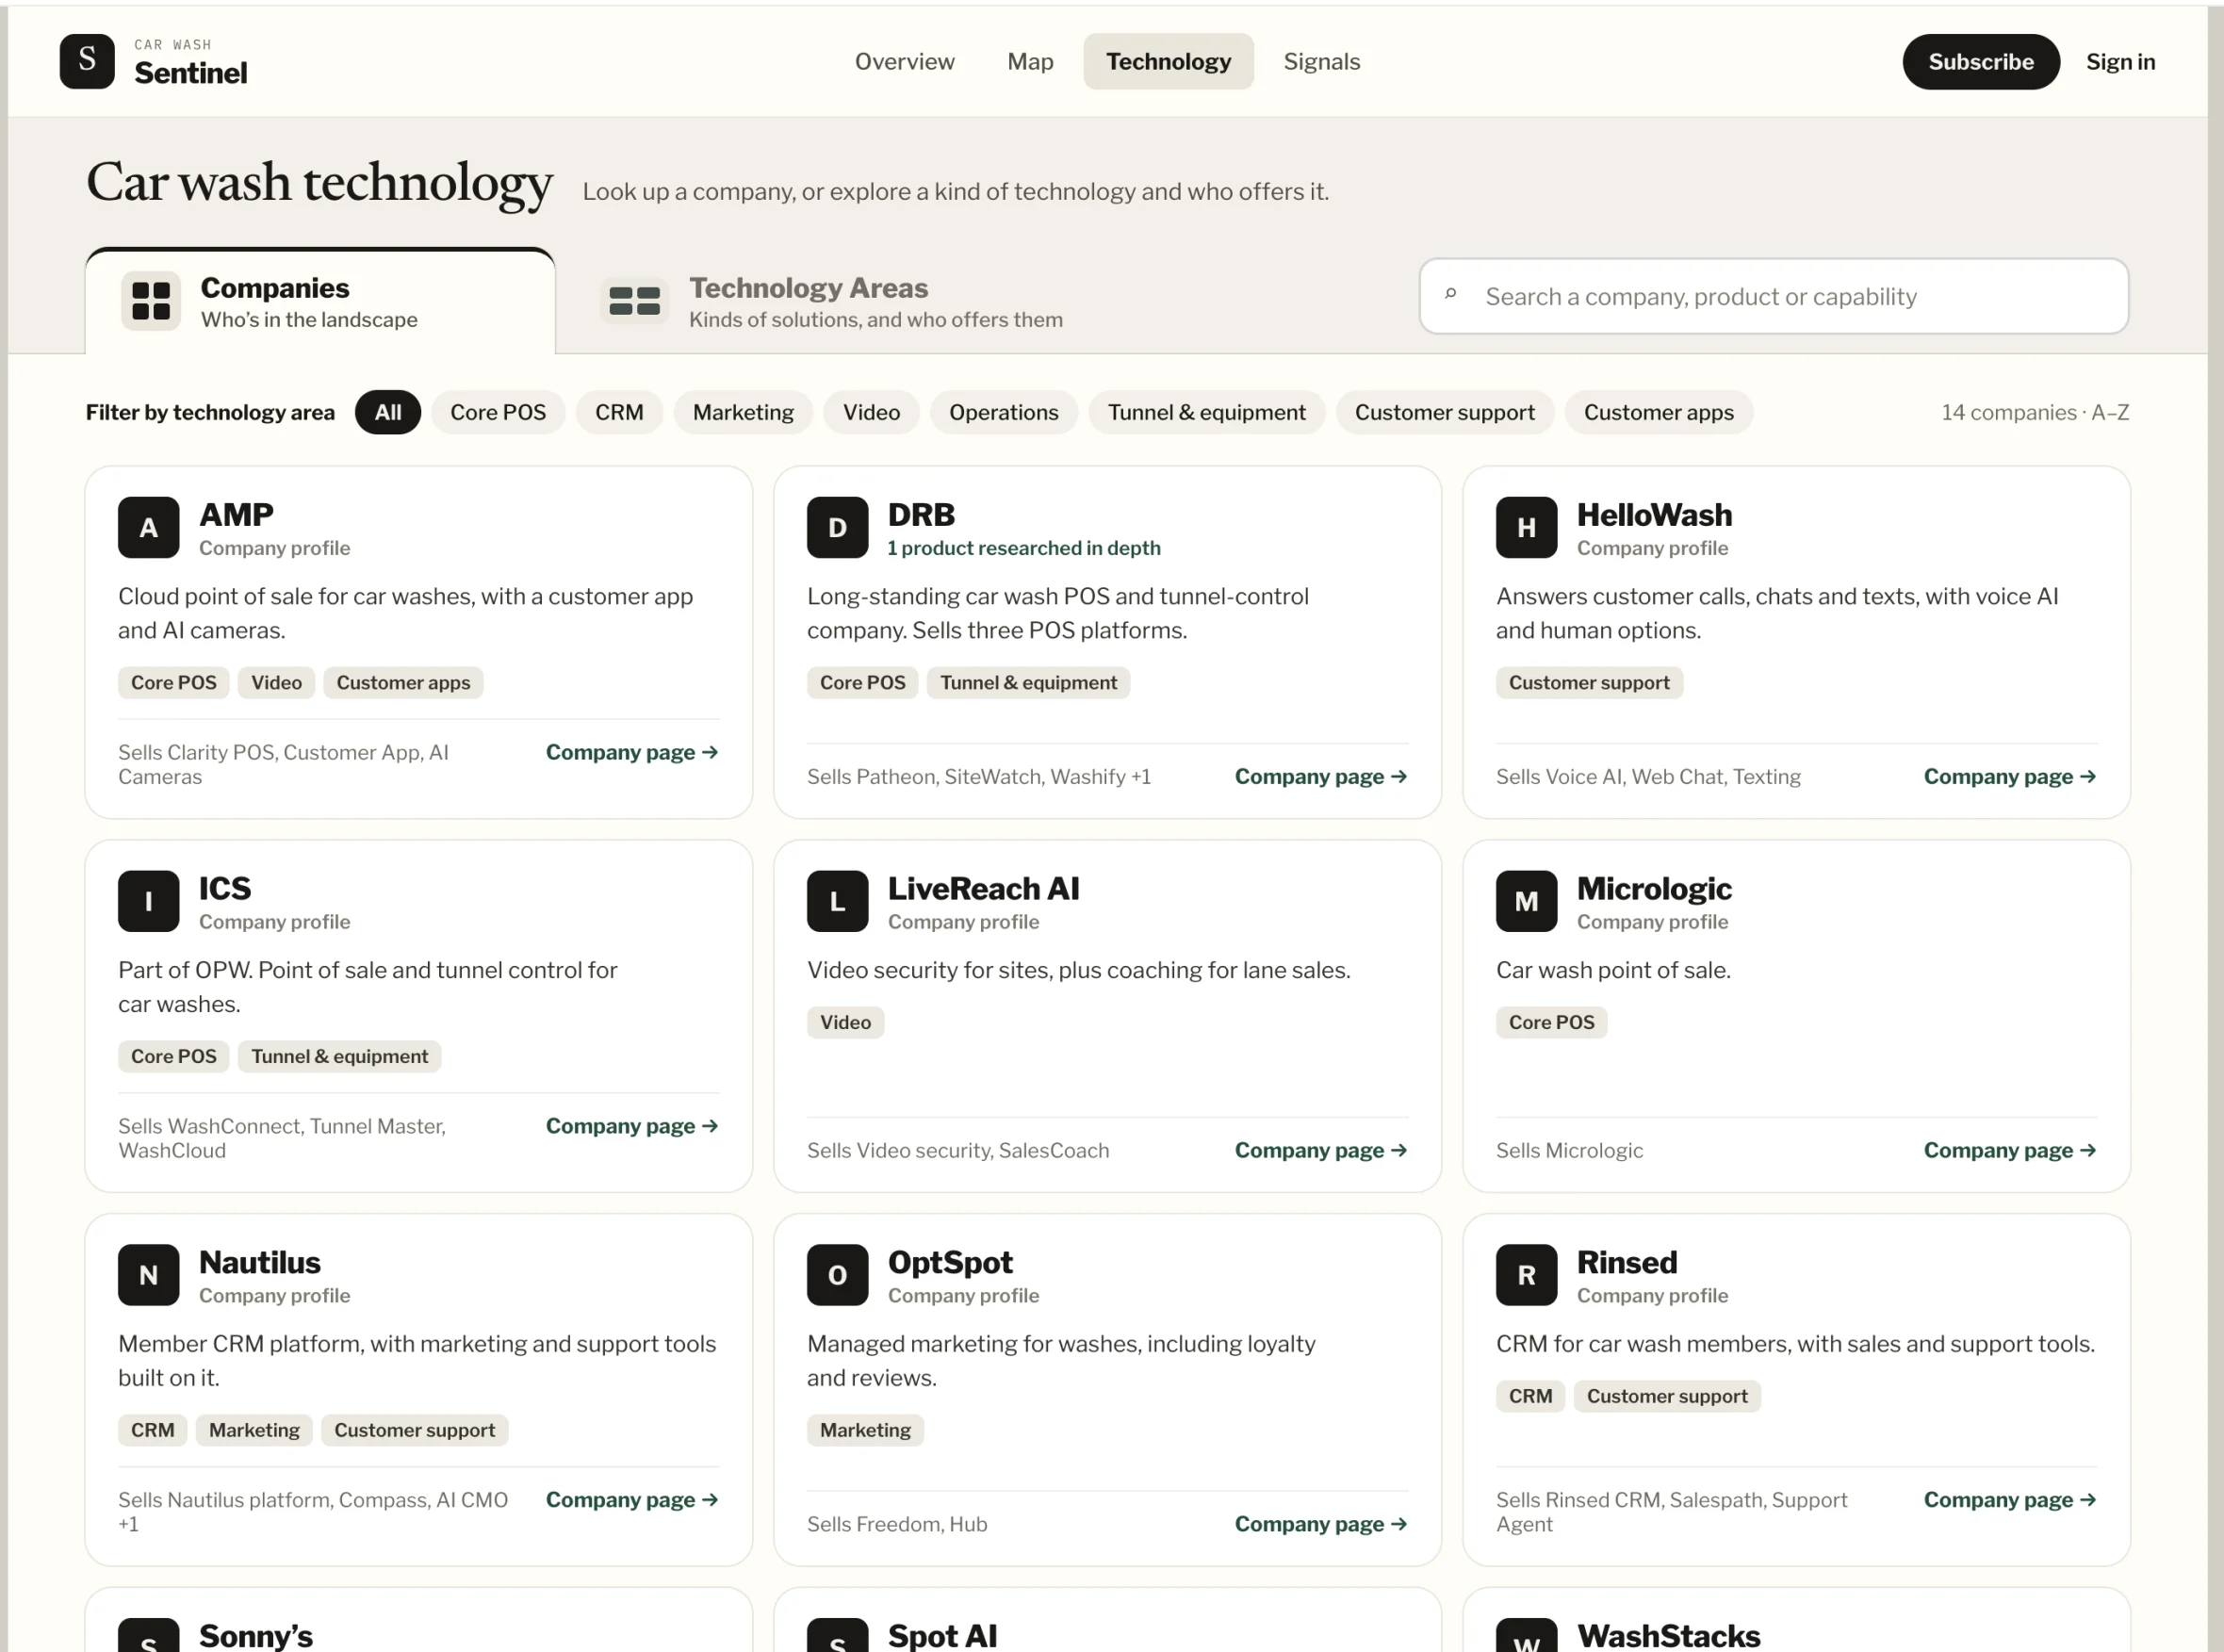Click the Technology Areas list icon

point(634,301)
